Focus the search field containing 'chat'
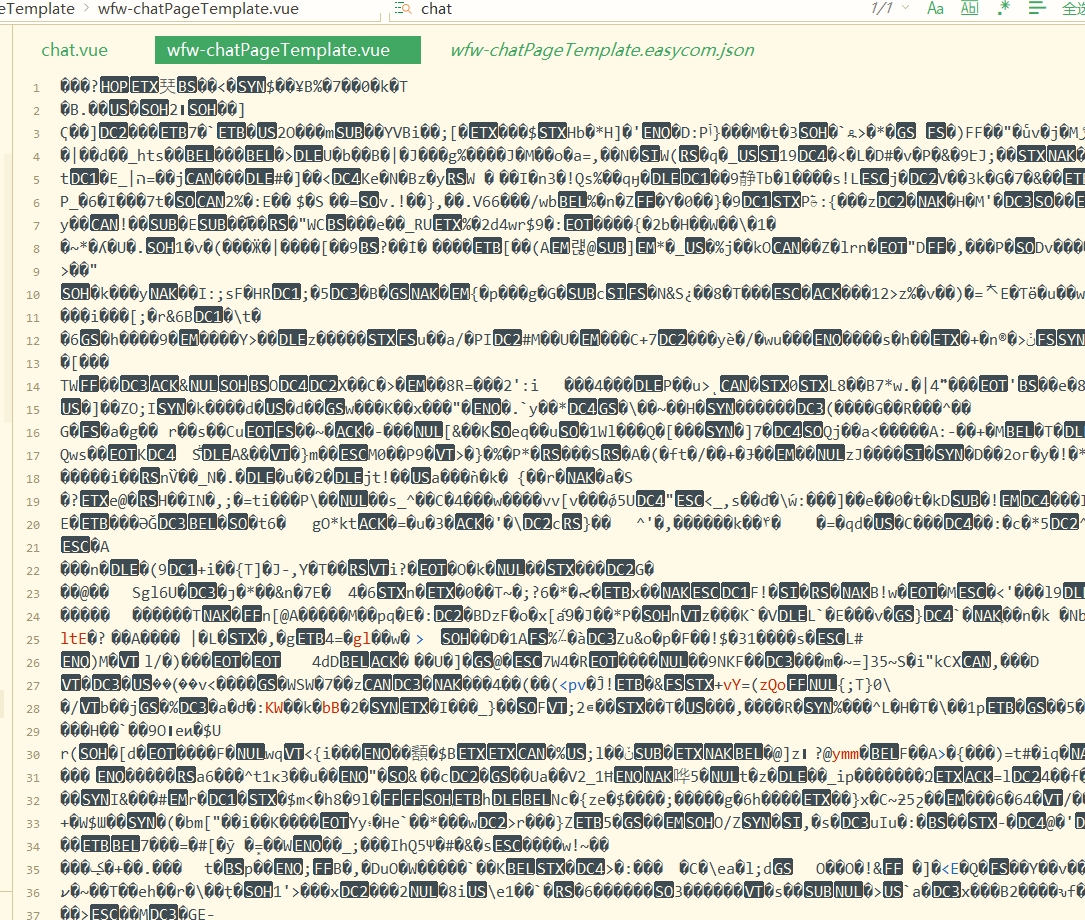Viewport: 1085px width, 920px height. point(623,8)
